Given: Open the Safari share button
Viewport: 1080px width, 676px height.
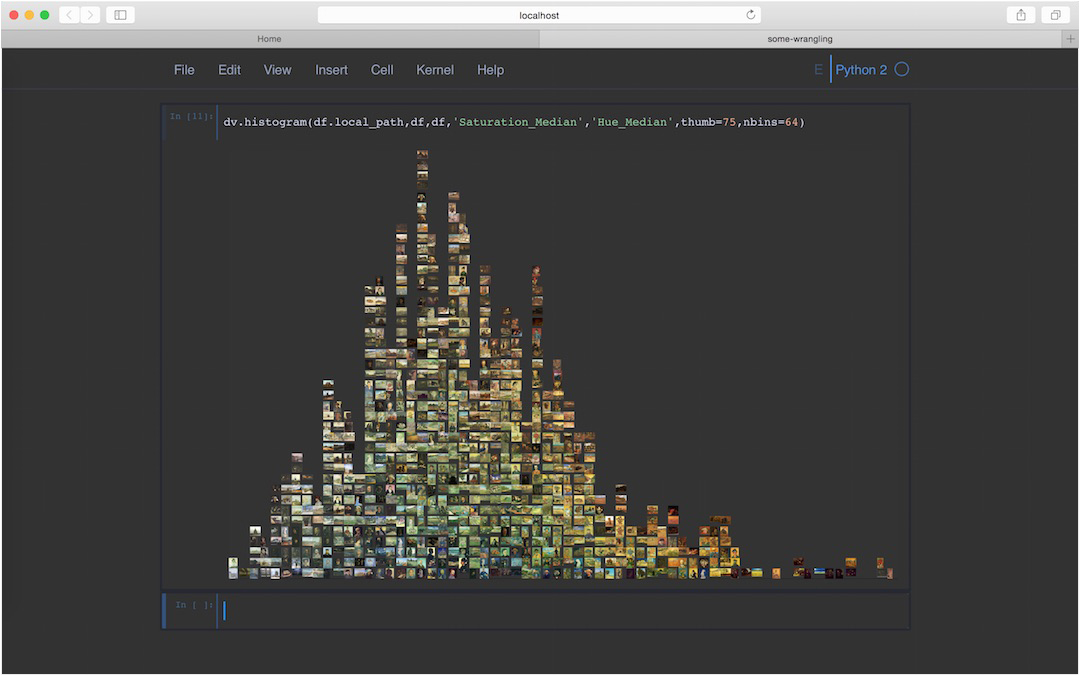Looking at the screenshot, I should click(1021, 15).
